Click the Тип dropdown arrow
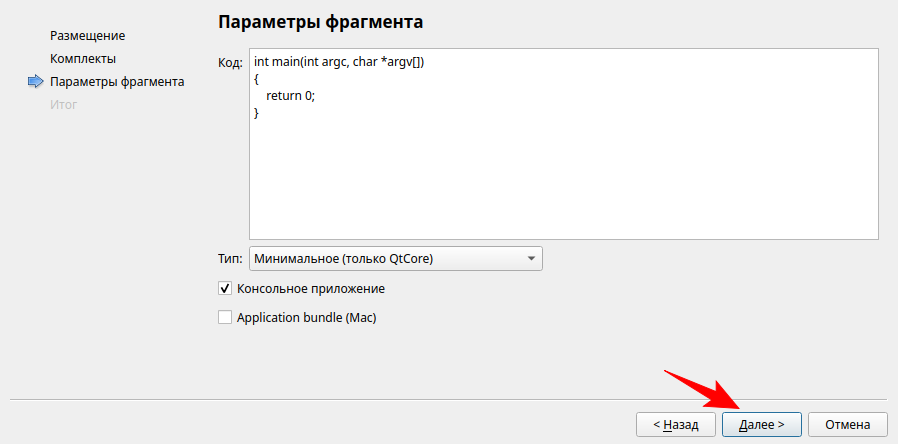 point(530,258)
